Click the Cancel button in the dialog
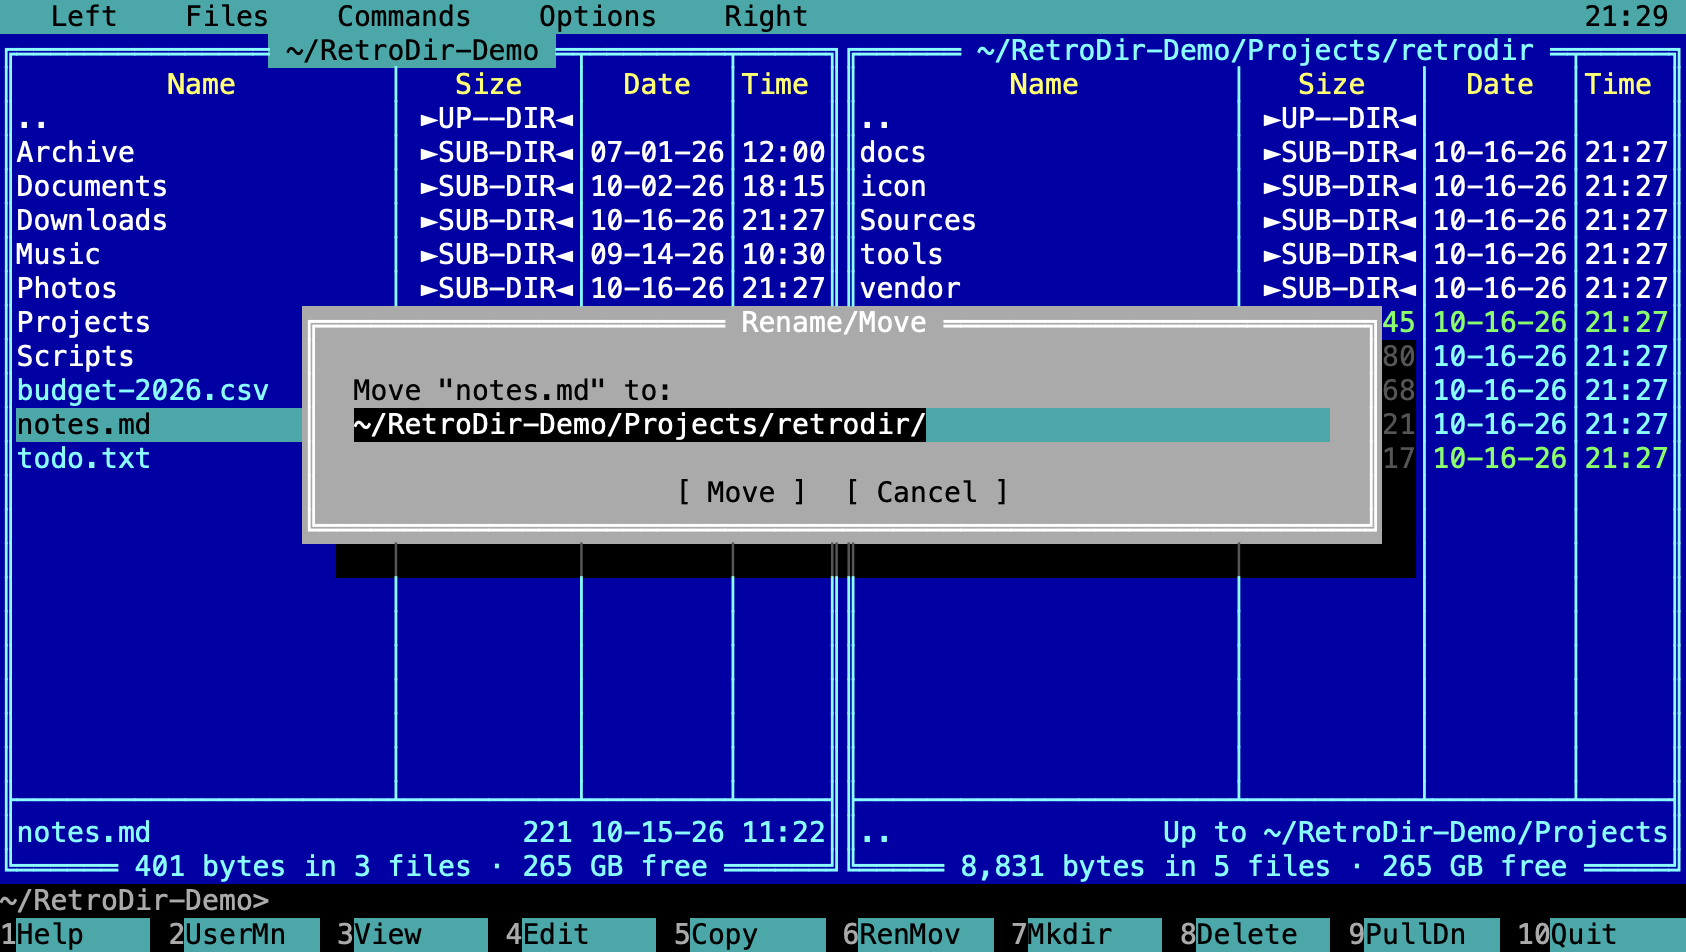This screenshot has width=1686, height=952. click(927, 492)
